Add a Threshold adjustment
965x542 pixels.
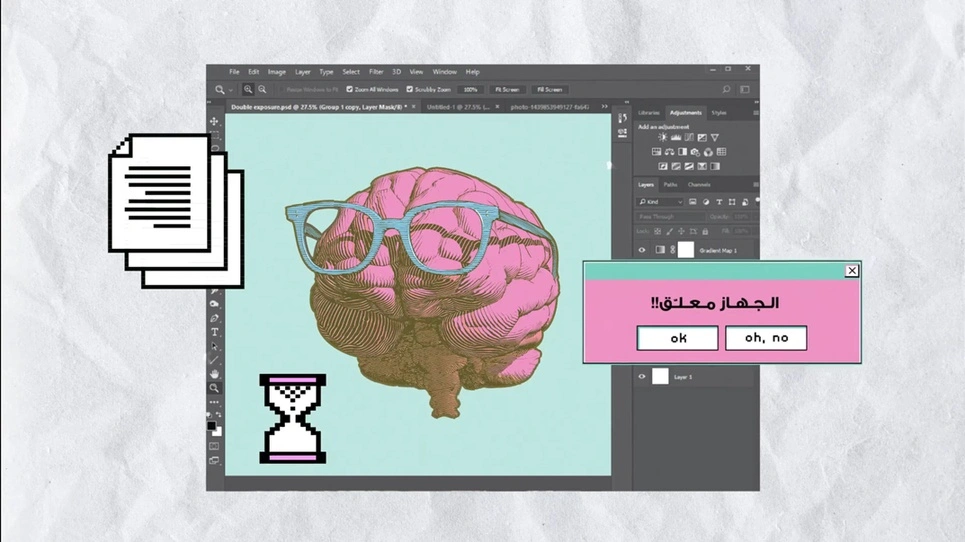click(689, 166)
